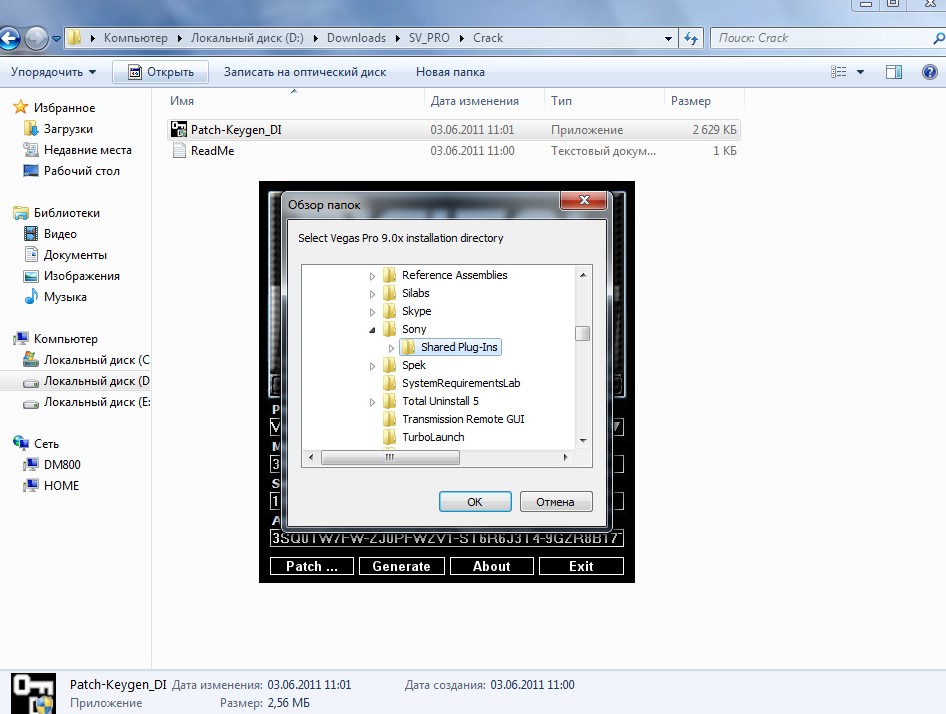Viewport: 946px width, 714px height.
Task: Click the refresh button beside address bar
Action: point(691,39)
